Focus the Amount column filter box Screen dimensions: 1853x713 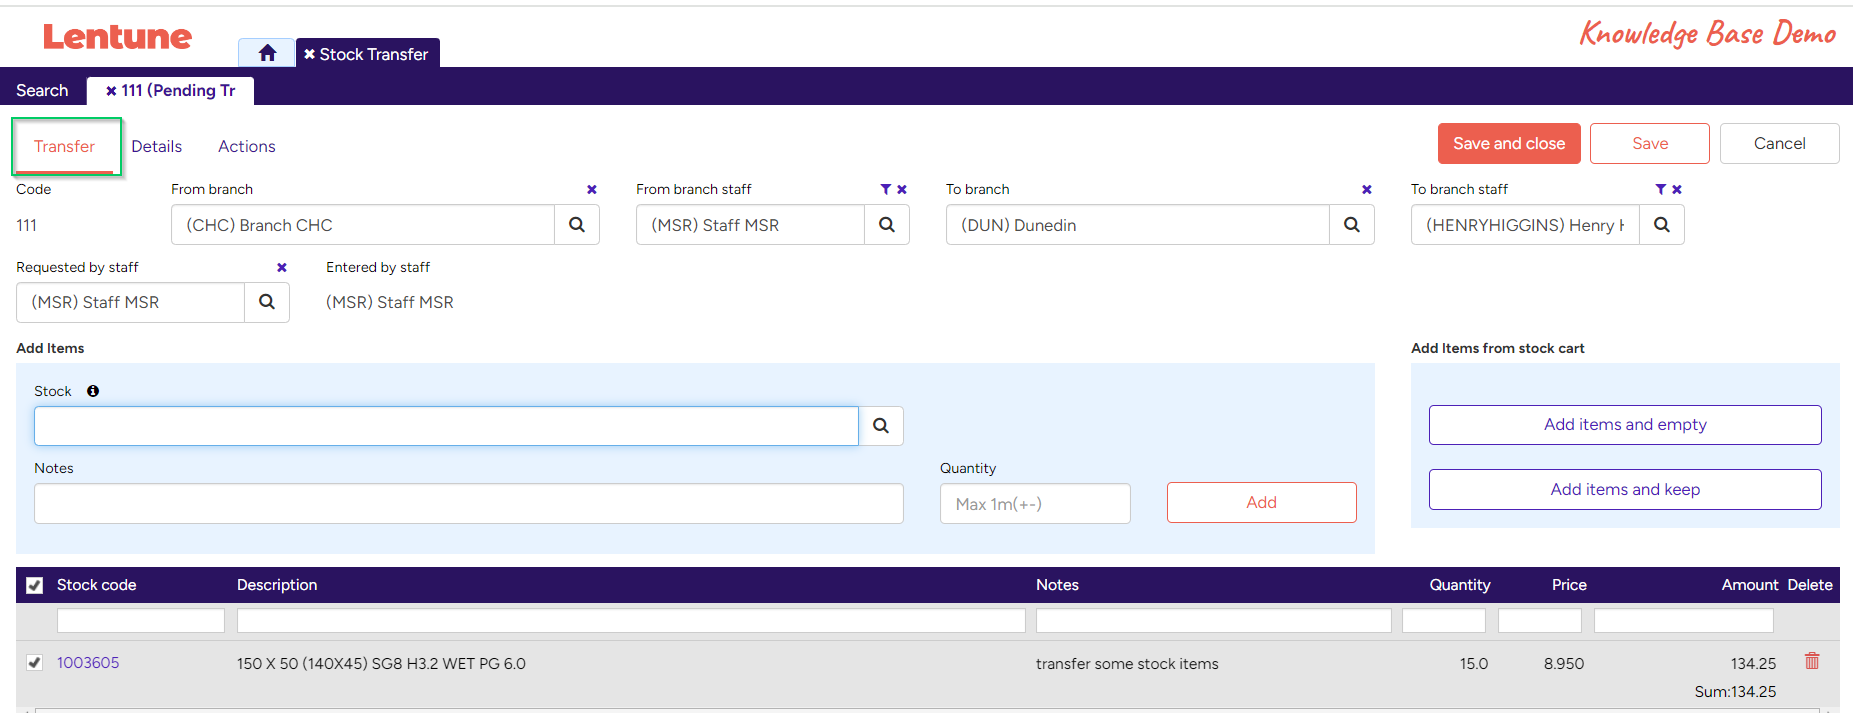pyautogui.click(x=1684, y=620)
